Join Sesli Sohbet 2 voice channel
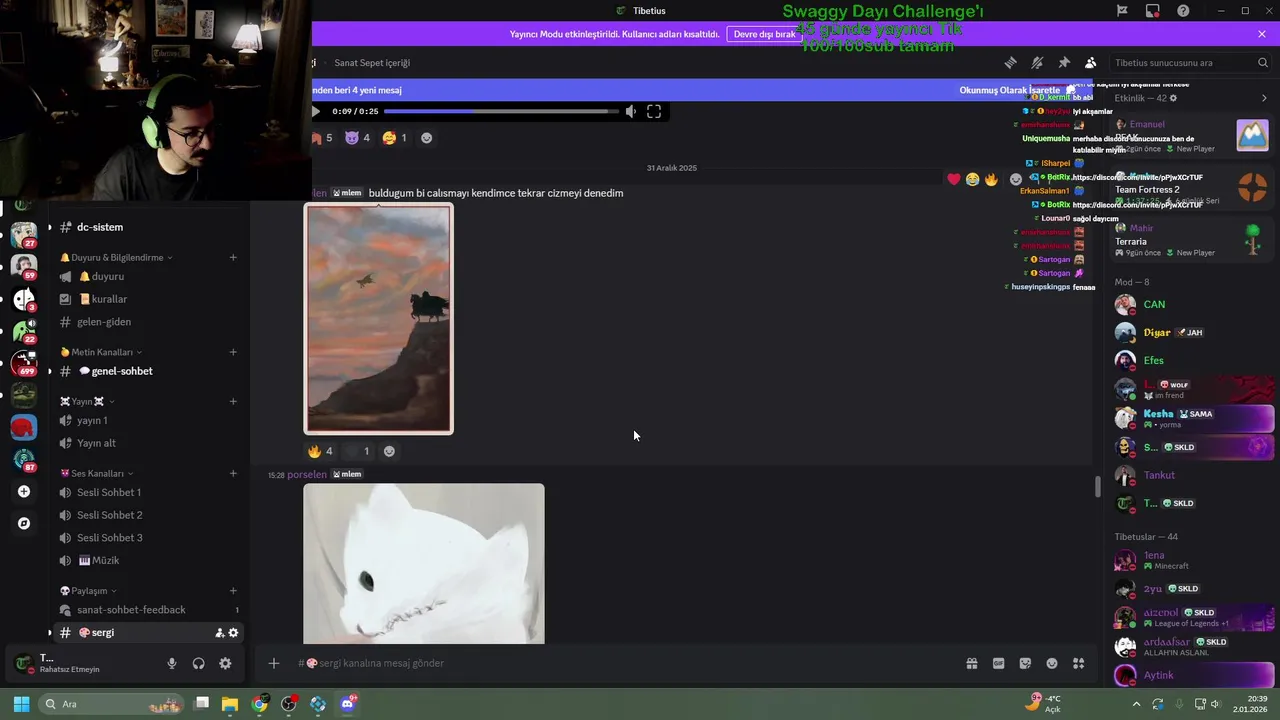The height and width of the screenshot is (720, 1280). click(x=109, y=515)
